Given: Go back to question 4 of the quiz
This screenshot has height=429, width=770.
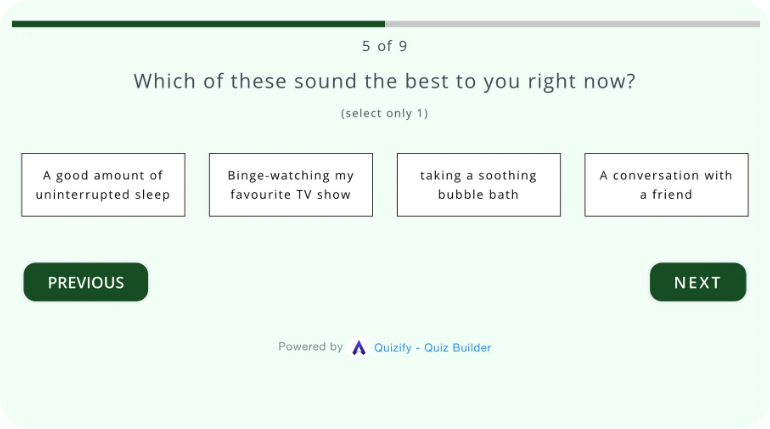Looking at the screenshot, I should (86, 282).
